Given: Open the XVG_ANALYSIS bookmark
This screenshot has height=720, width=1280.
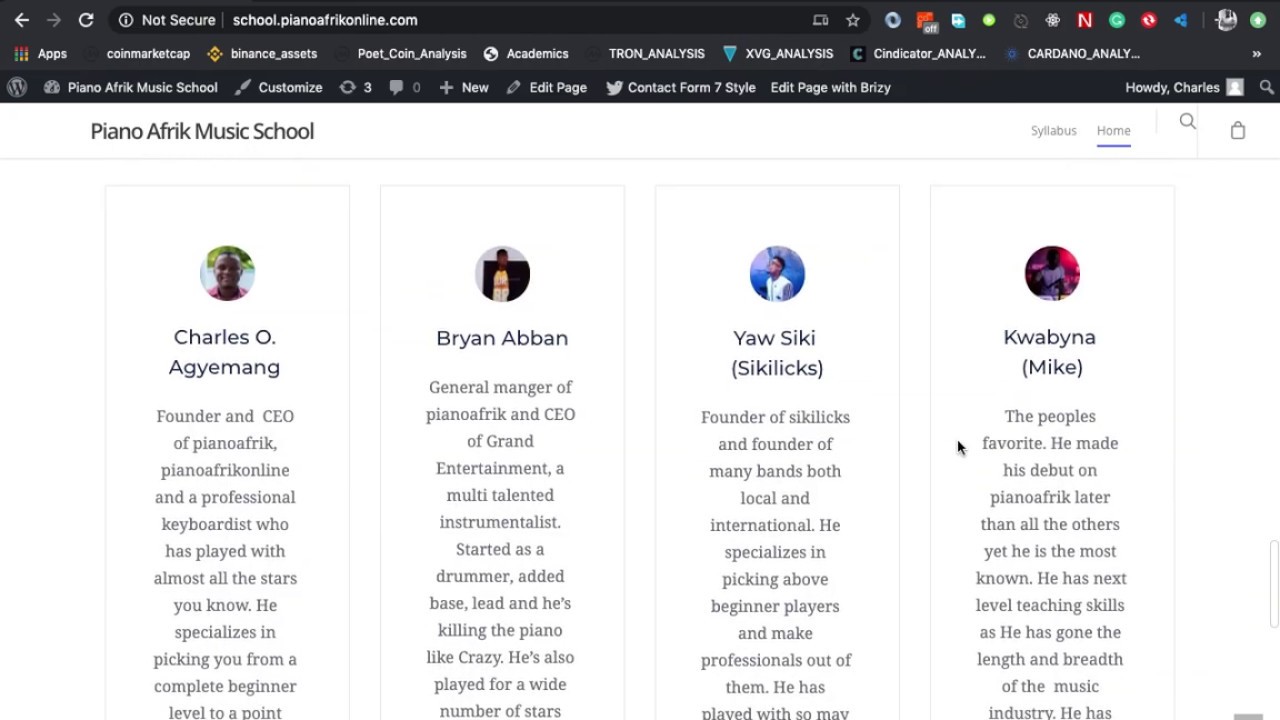Looking at the screenshot, I should pyautogui.click(x=778, y=54).
